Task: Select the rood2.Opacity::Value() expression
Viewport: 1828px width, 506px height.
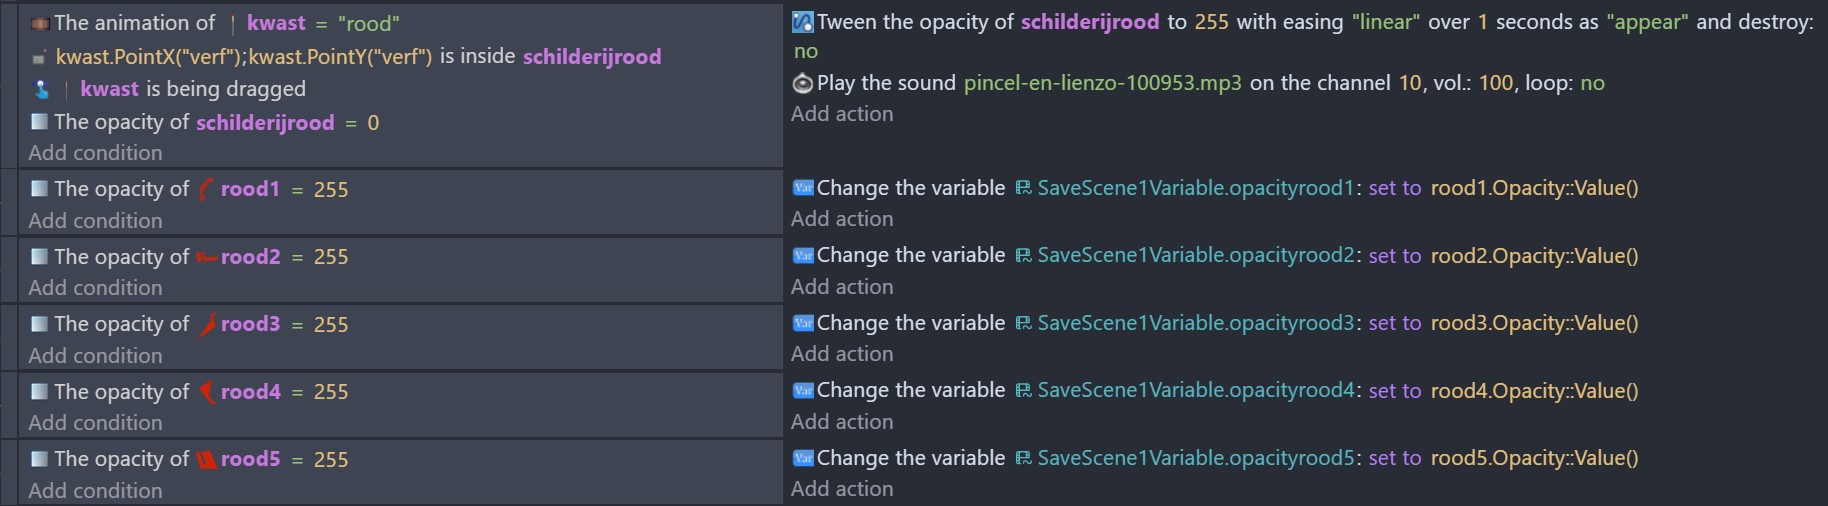Action: point(1534,256)
